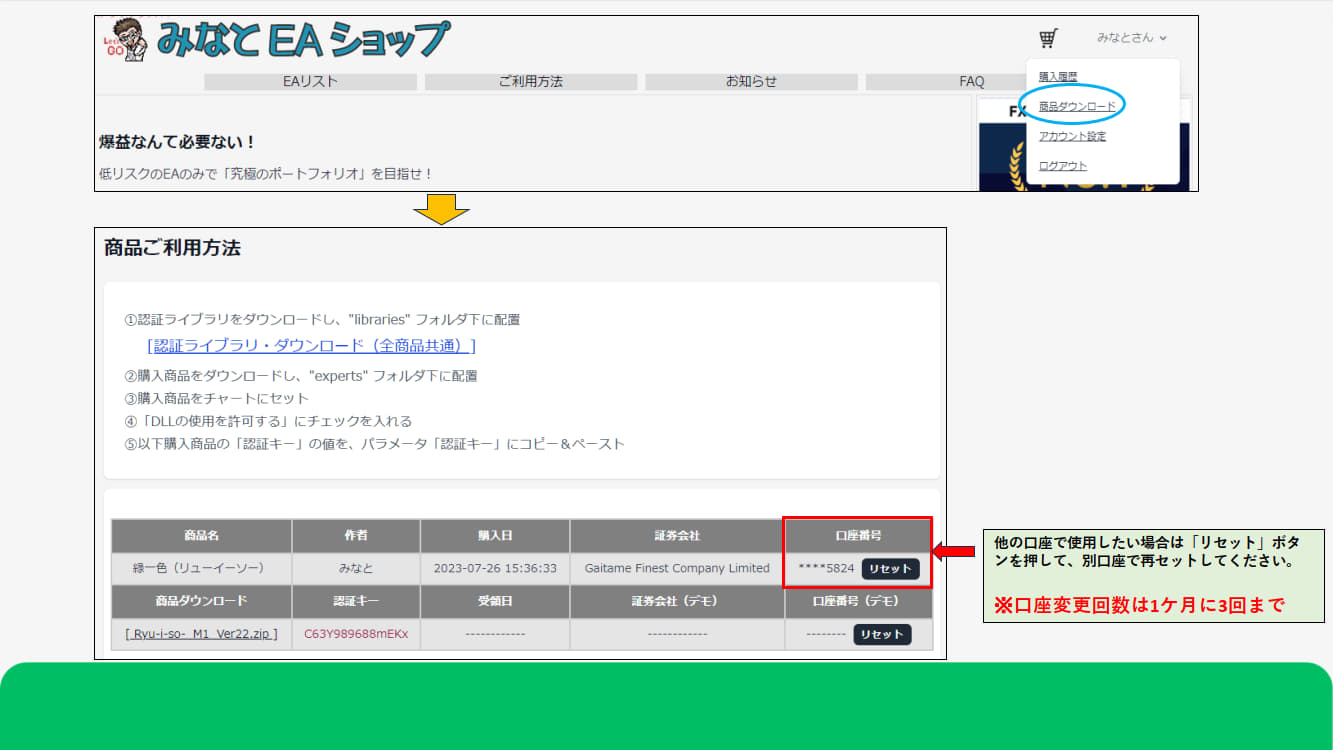Open the shopping cart icon
The width and height of the screenshot is (1333, 750).
(1048, 39)
